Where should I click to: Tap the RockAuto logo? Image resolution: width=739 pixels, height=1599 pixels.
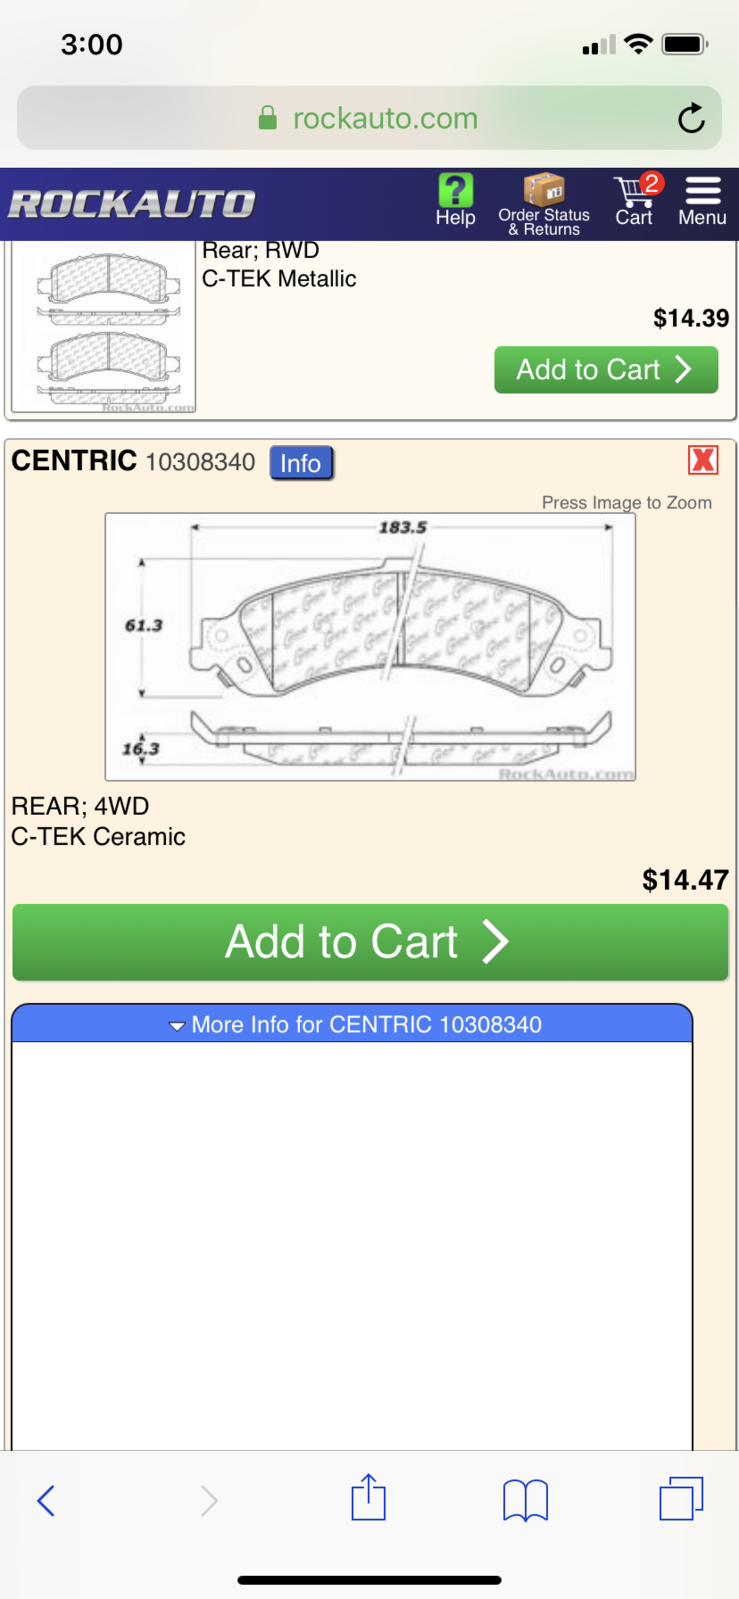[x=132, y=204]
